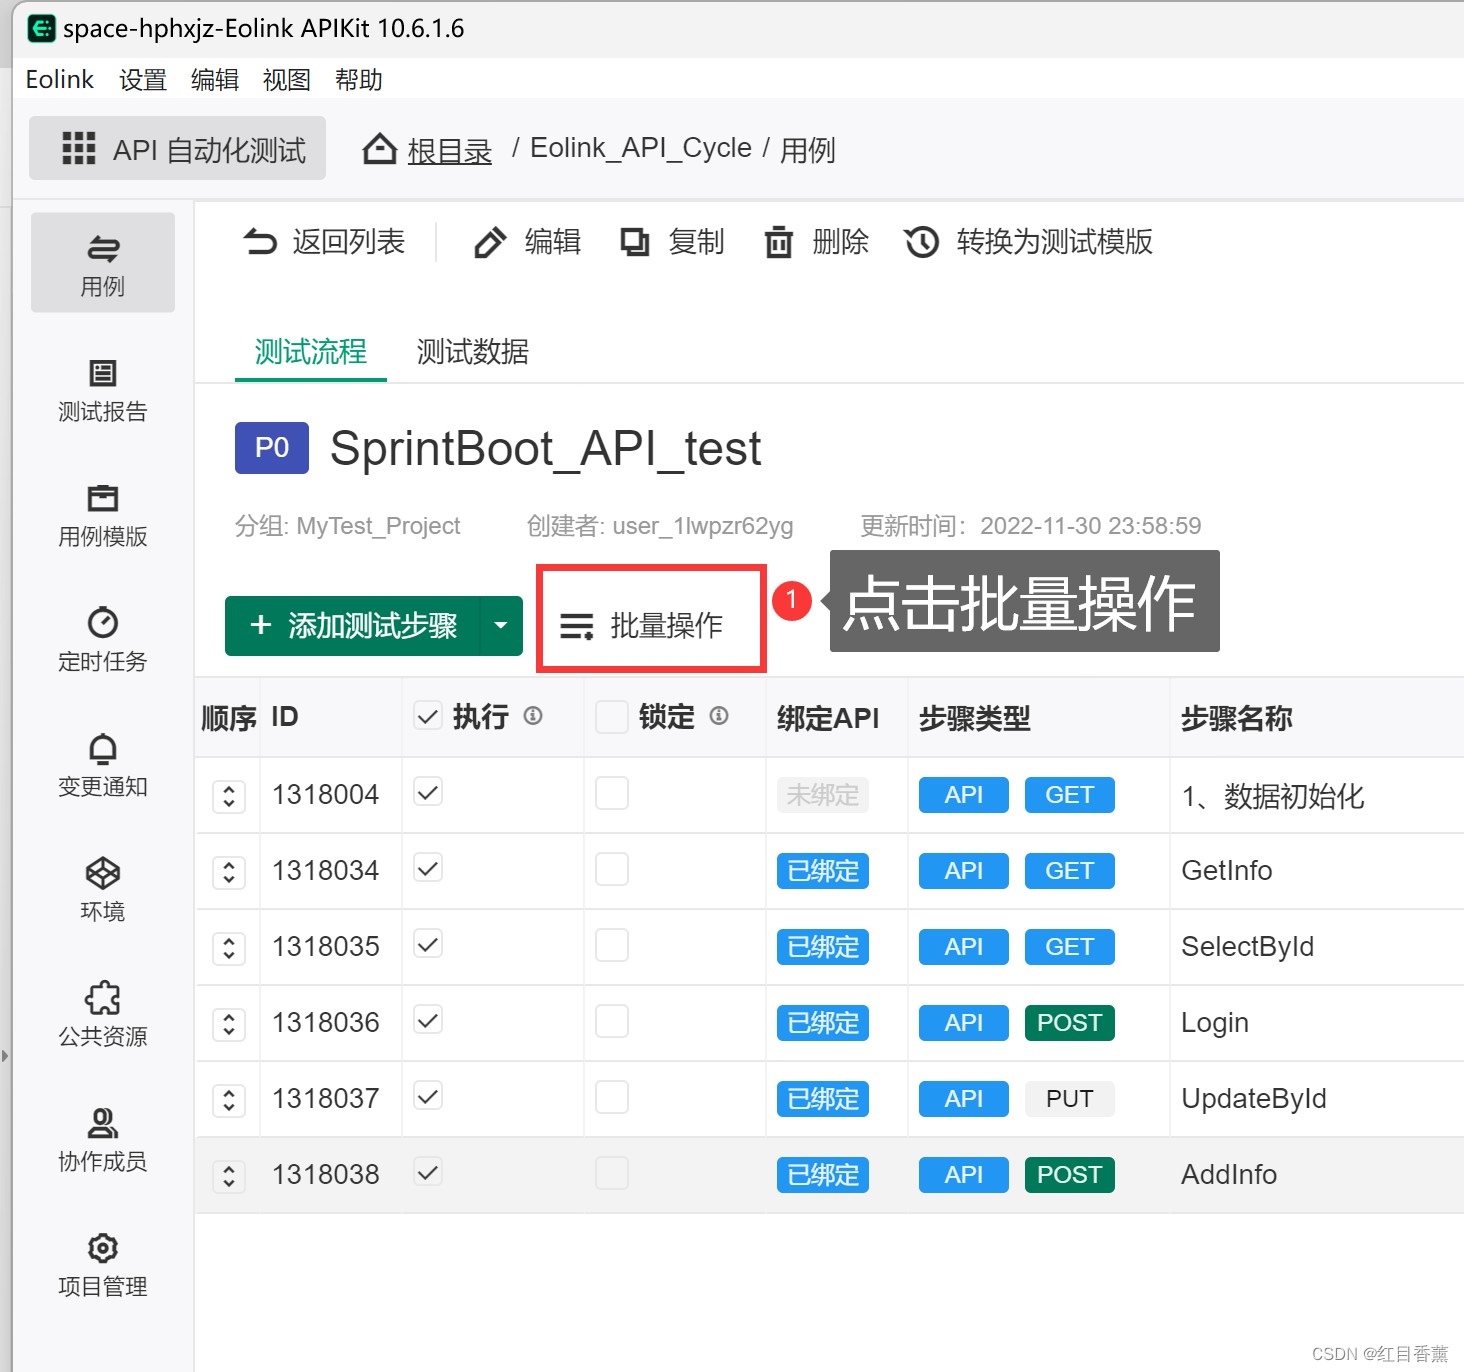Open 协作成员 in the sidebar
The height and width of the screenshot is (1372, 1464).
click(103, 1141)
